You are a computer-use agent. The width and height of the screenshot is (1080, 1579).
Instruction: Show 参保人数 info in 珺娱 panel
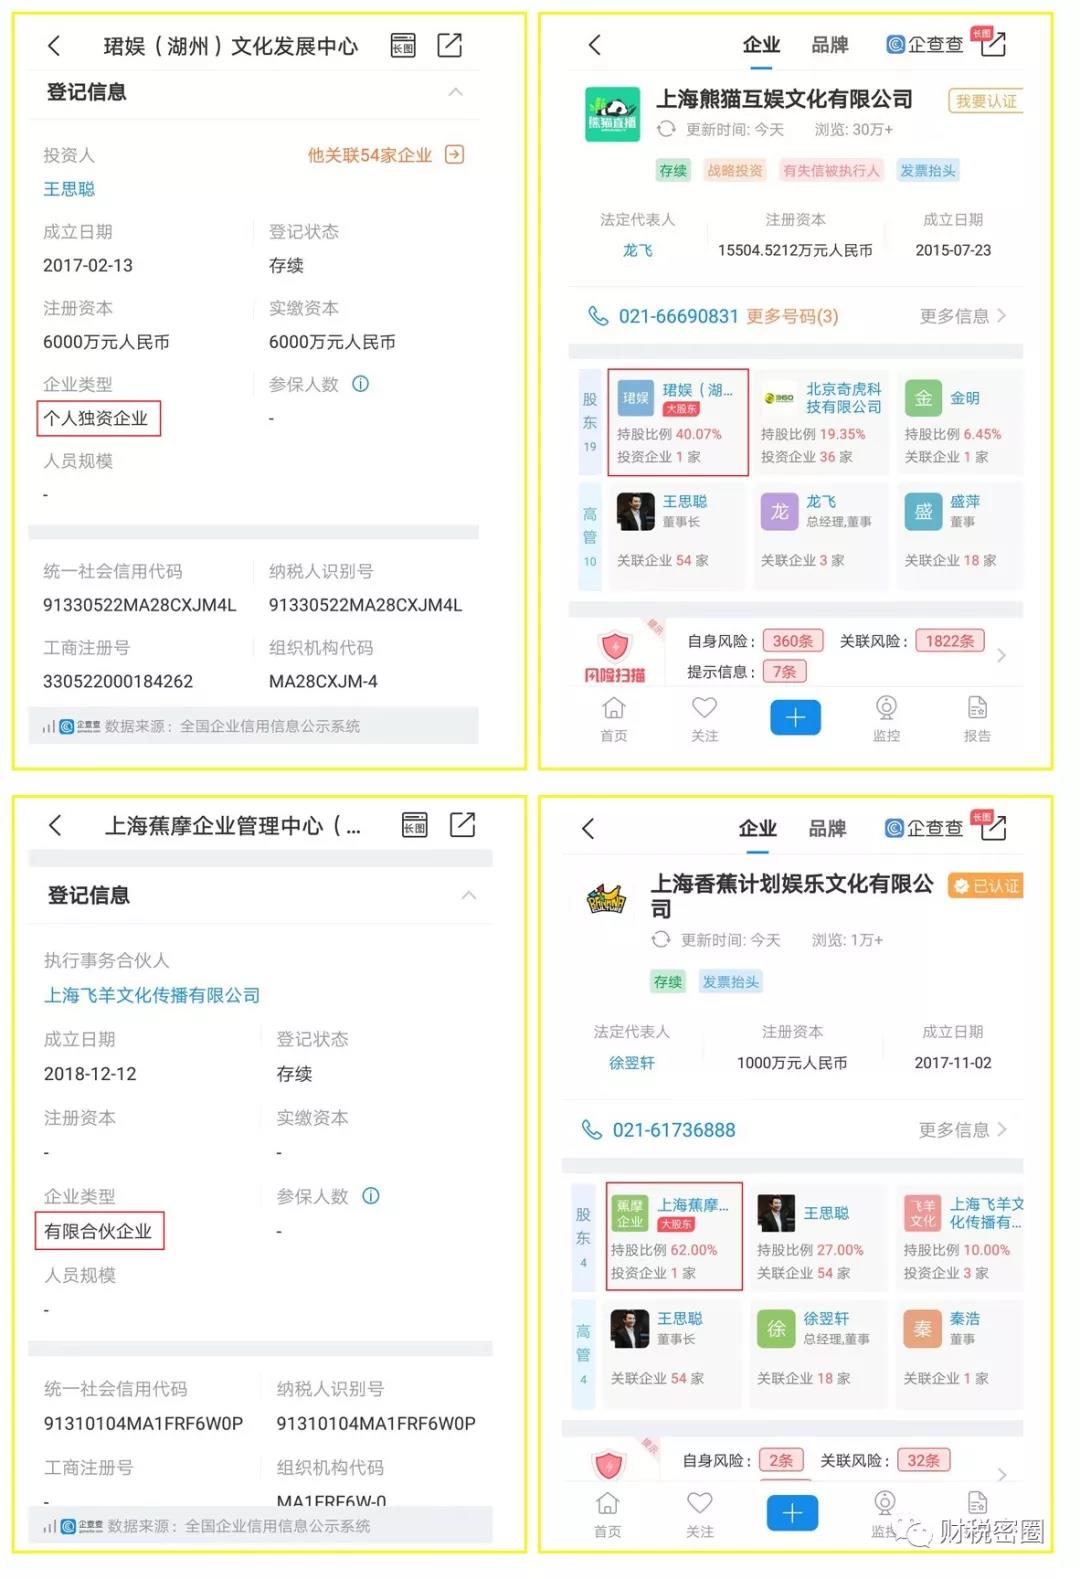(361, 384)
